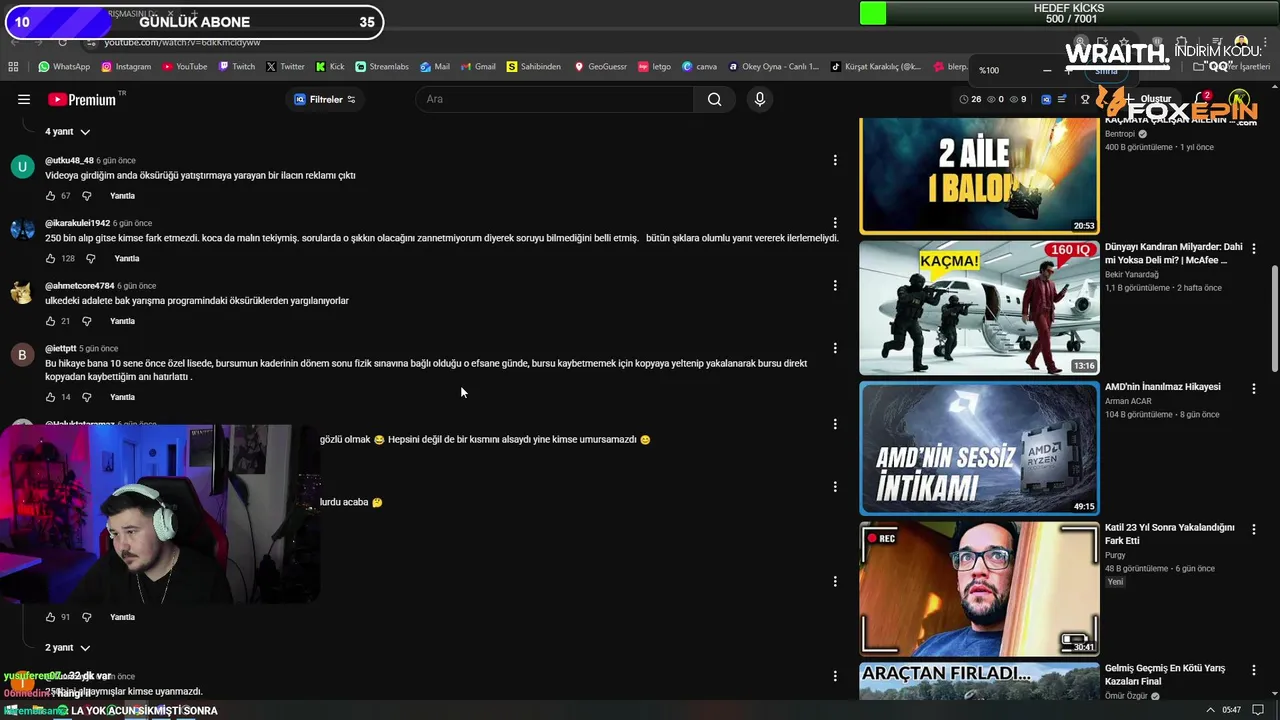Dislike the @ikarakulei1942 comment

tap(90, 258)
